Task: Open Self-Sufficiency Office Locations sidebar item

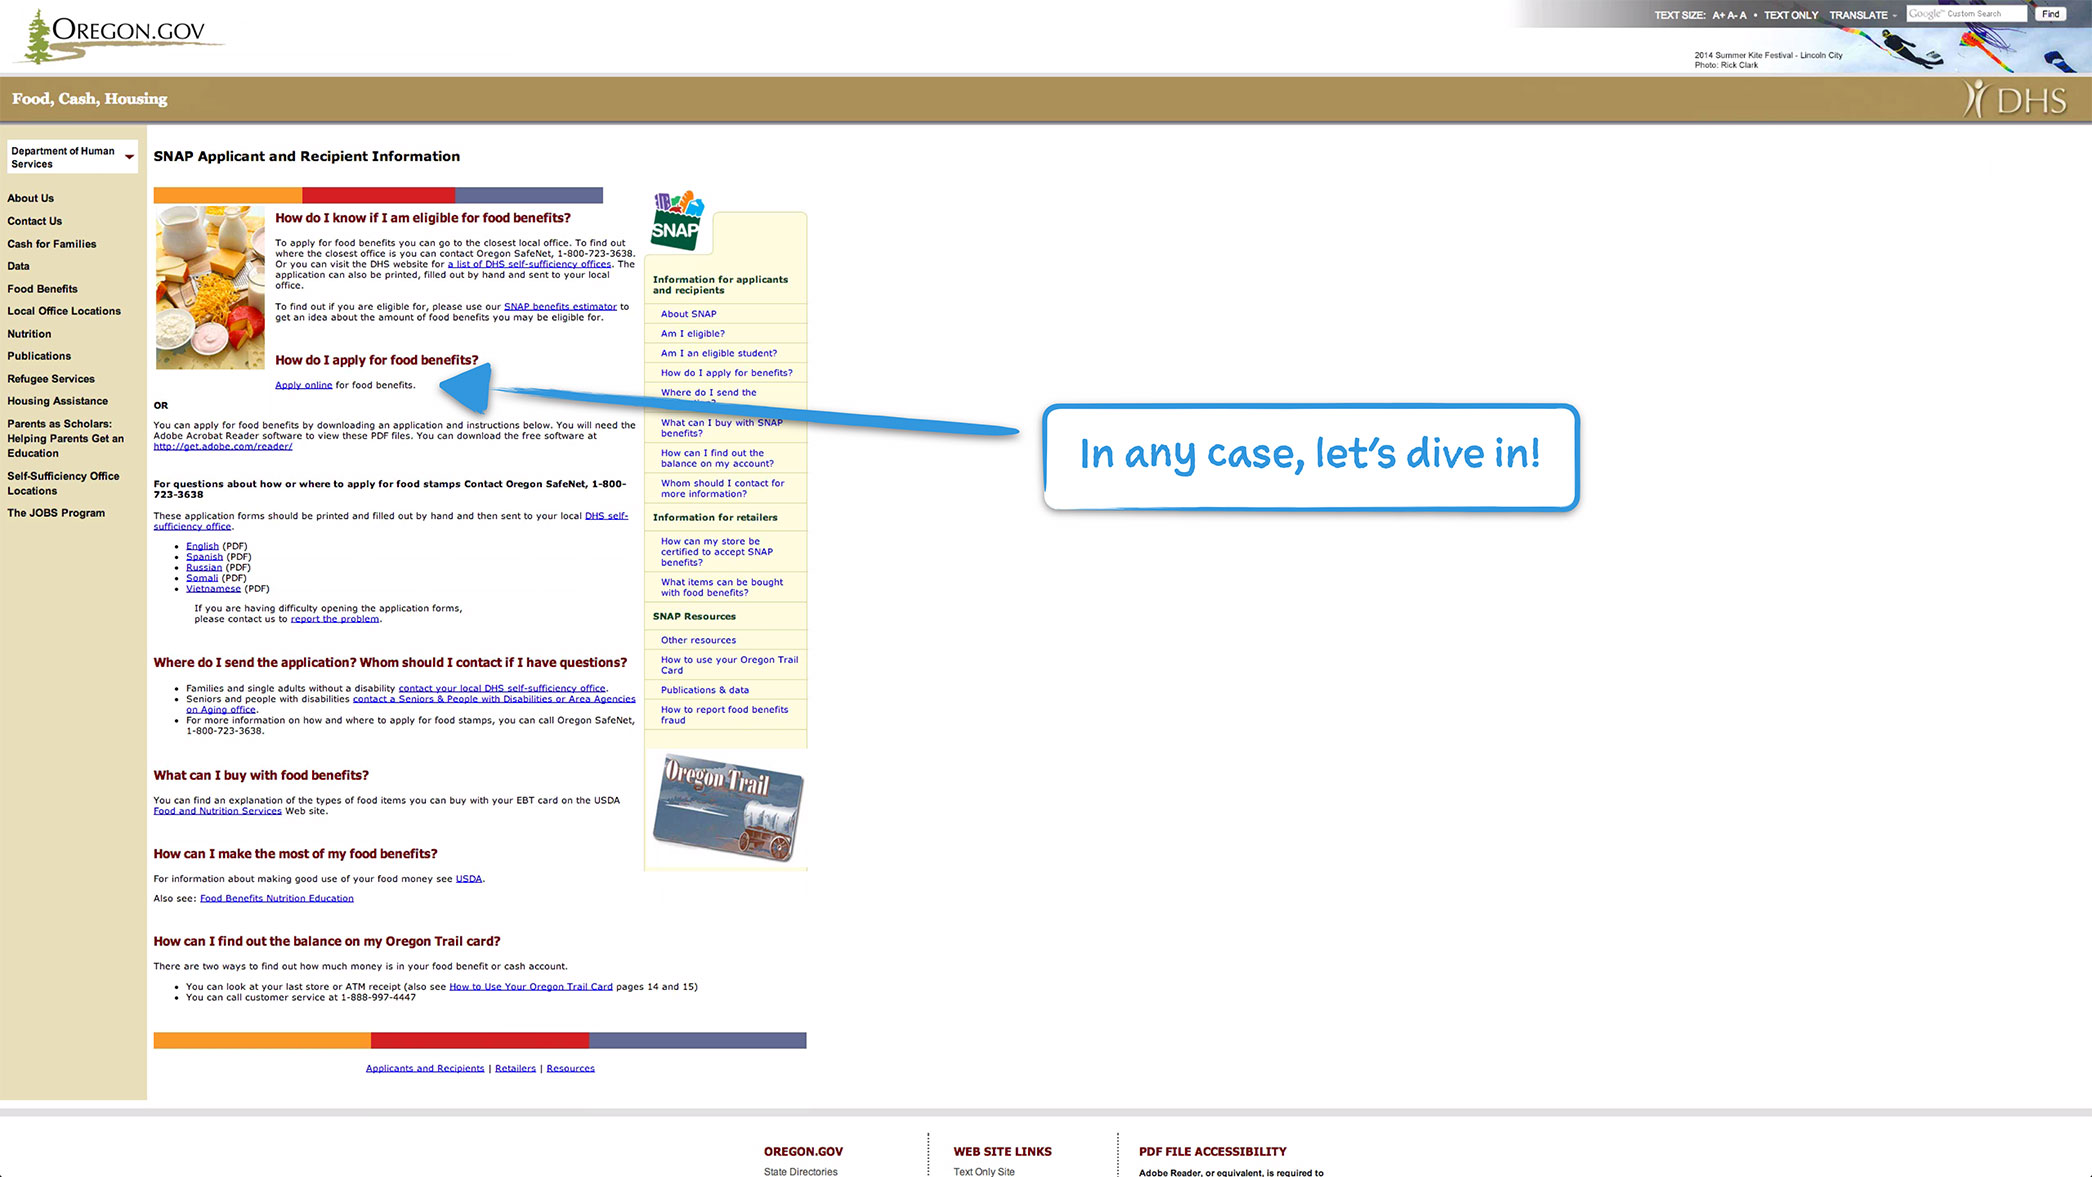Action: pyautogui.click(x=63, y=483)
